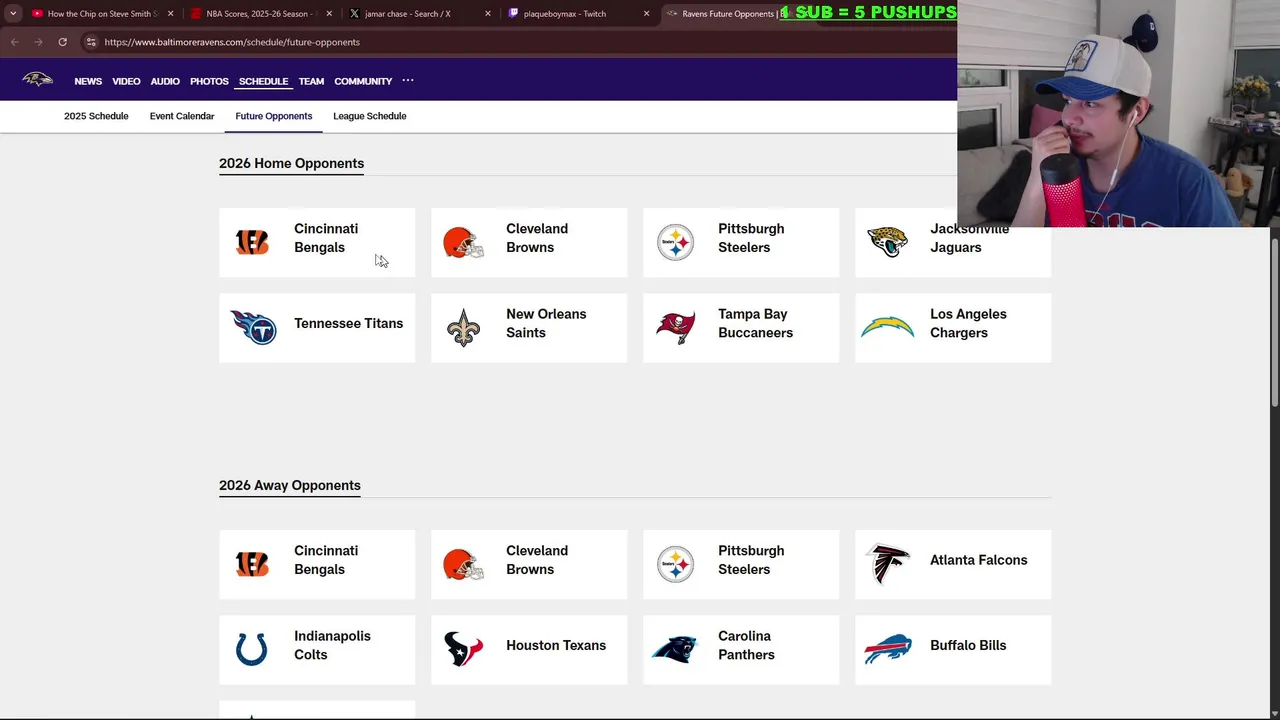This screenshot has width=1280, height=720.
Task: Click the Buffalo Bills logo
Action: (887, 649)
